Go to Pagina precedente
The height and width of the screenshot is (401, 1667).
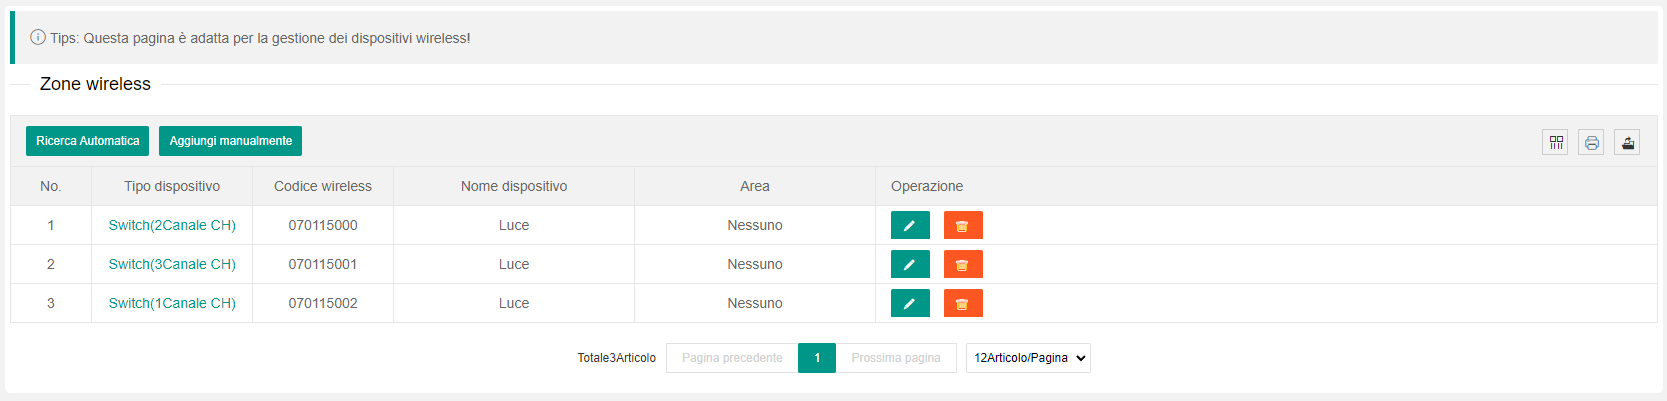point(732,358)
